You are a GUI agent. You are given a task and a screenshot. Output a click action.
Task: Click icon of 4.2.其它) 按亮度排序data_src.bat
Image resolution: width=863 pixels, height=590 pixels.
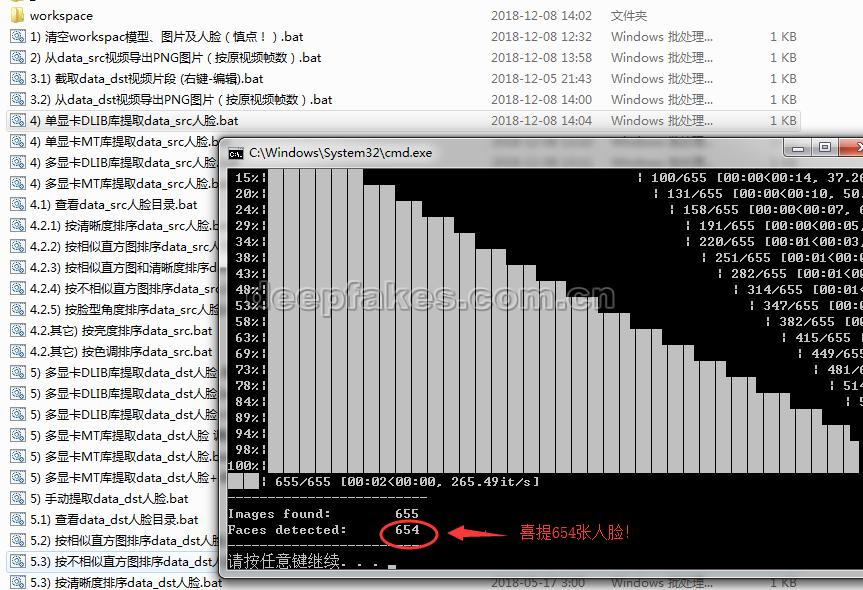(x=18, y=330)
